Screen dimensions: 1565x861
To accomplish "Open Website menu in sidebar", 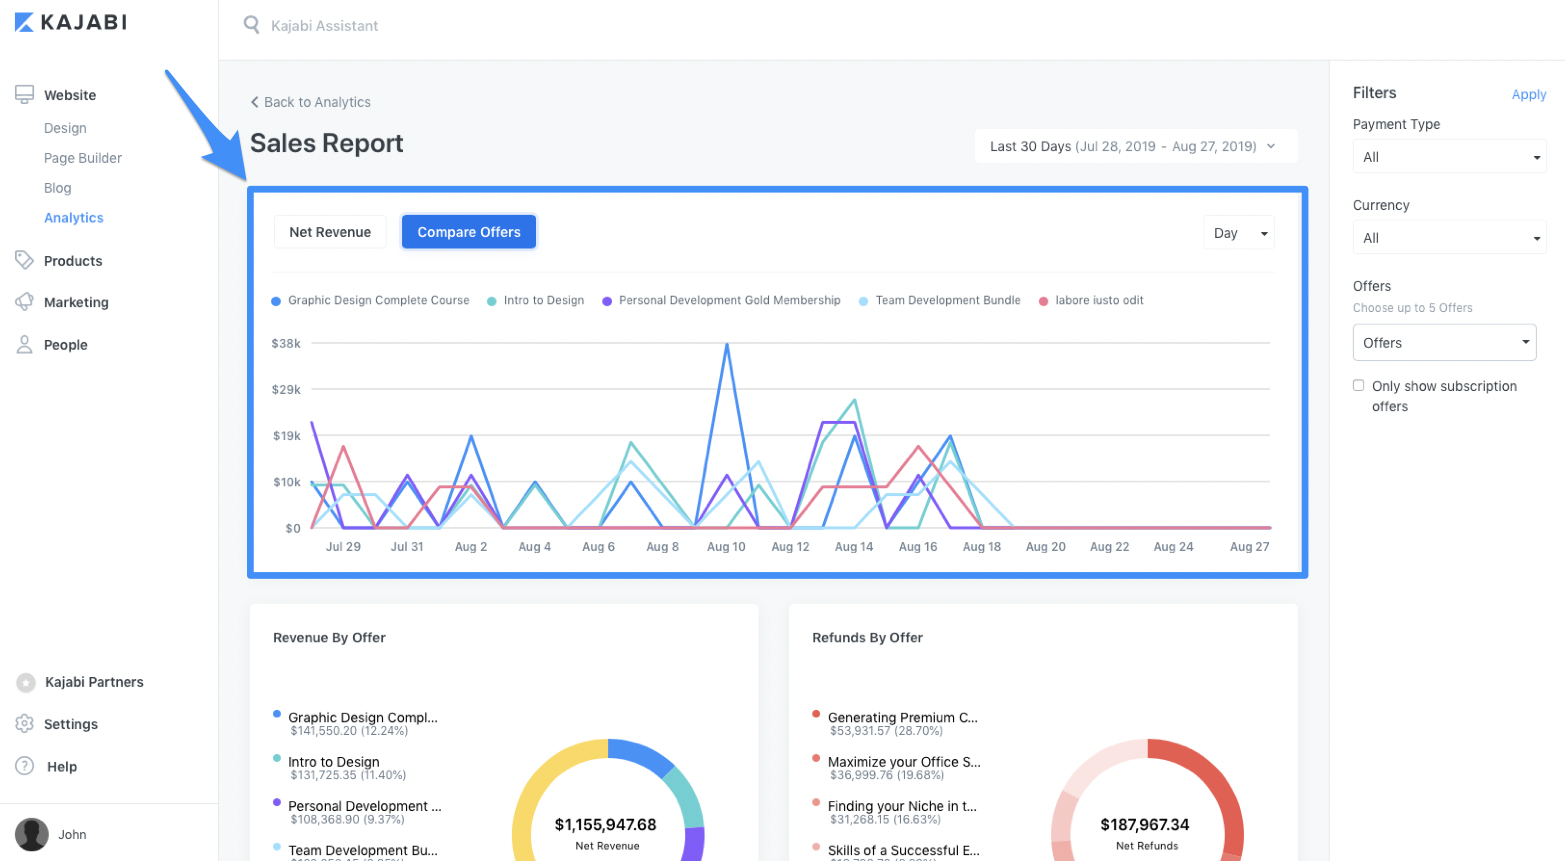I will (70, 95).
